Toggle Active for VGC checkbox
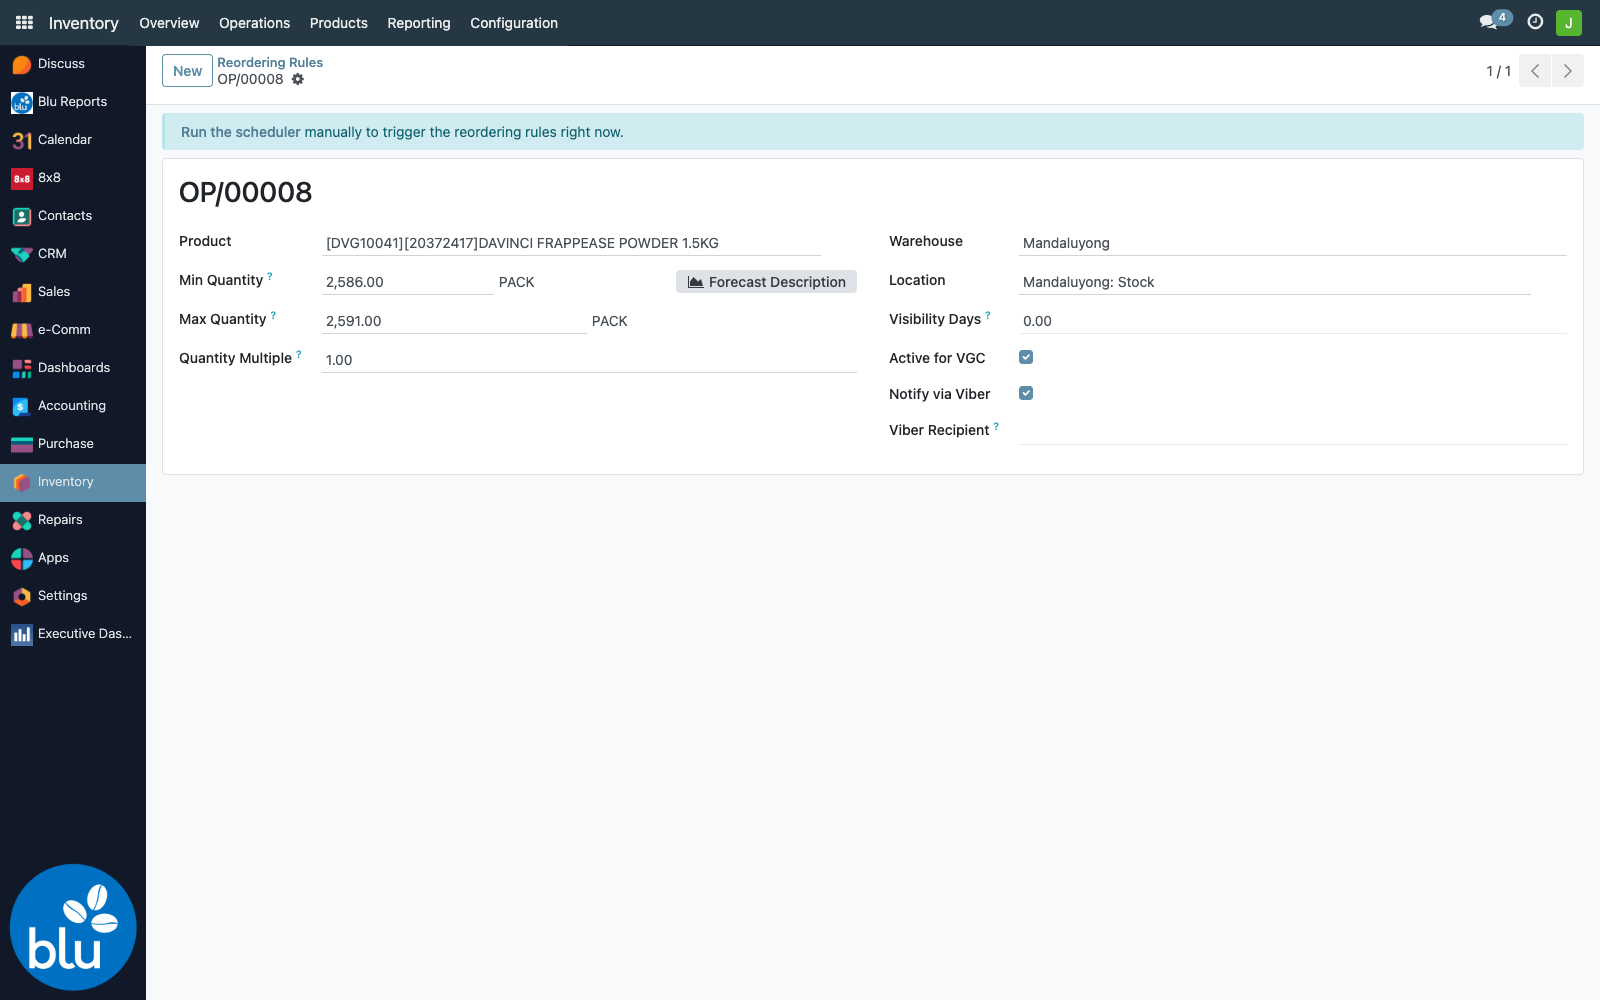This screenshot has height=1000, width=1600. [1026, 357]
